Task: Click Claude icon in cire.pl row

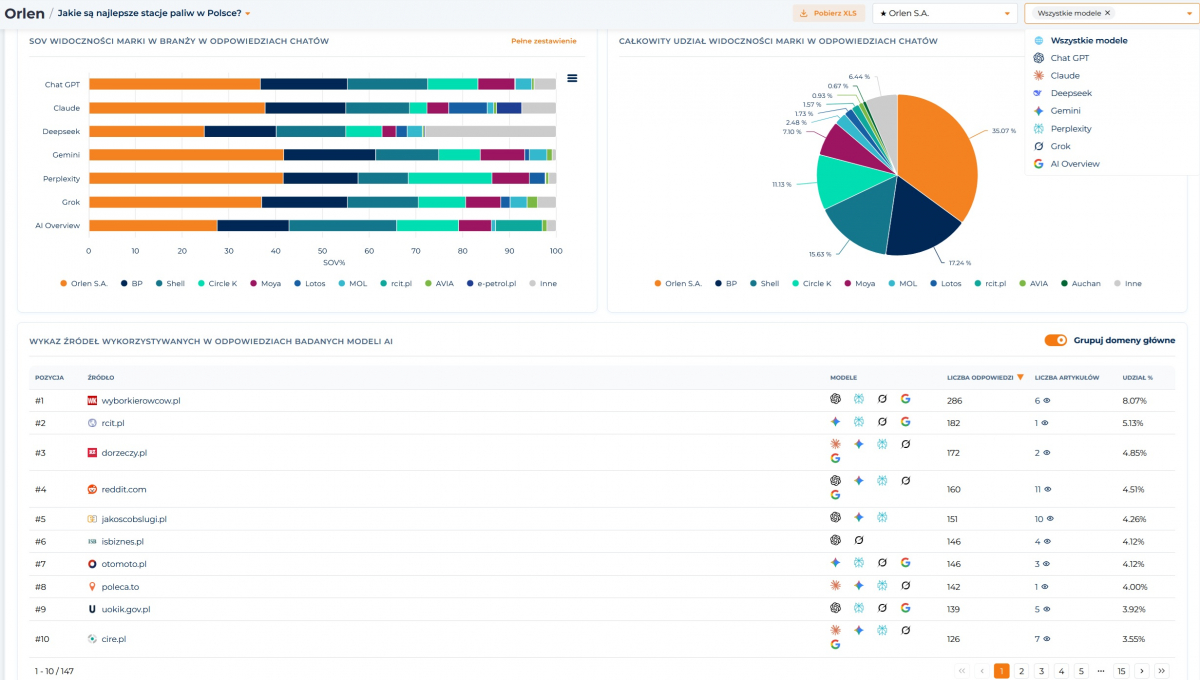Action: [x=835, y=630]
